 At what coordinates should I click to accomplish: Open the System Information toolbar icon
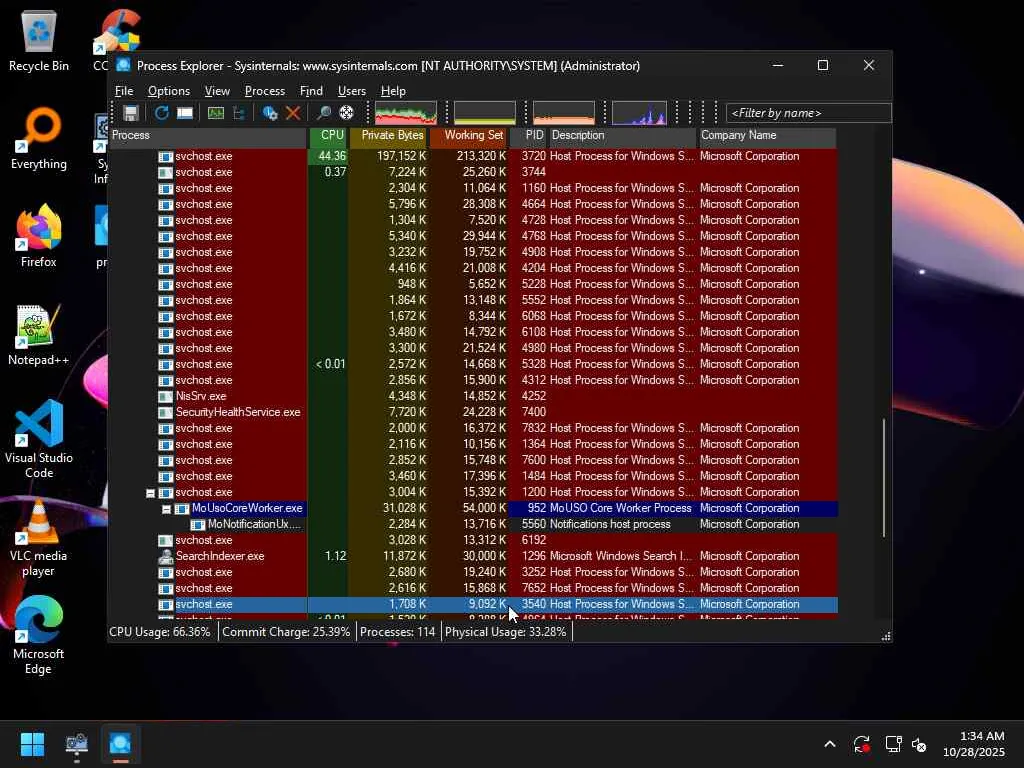click(x=216, y=113)
